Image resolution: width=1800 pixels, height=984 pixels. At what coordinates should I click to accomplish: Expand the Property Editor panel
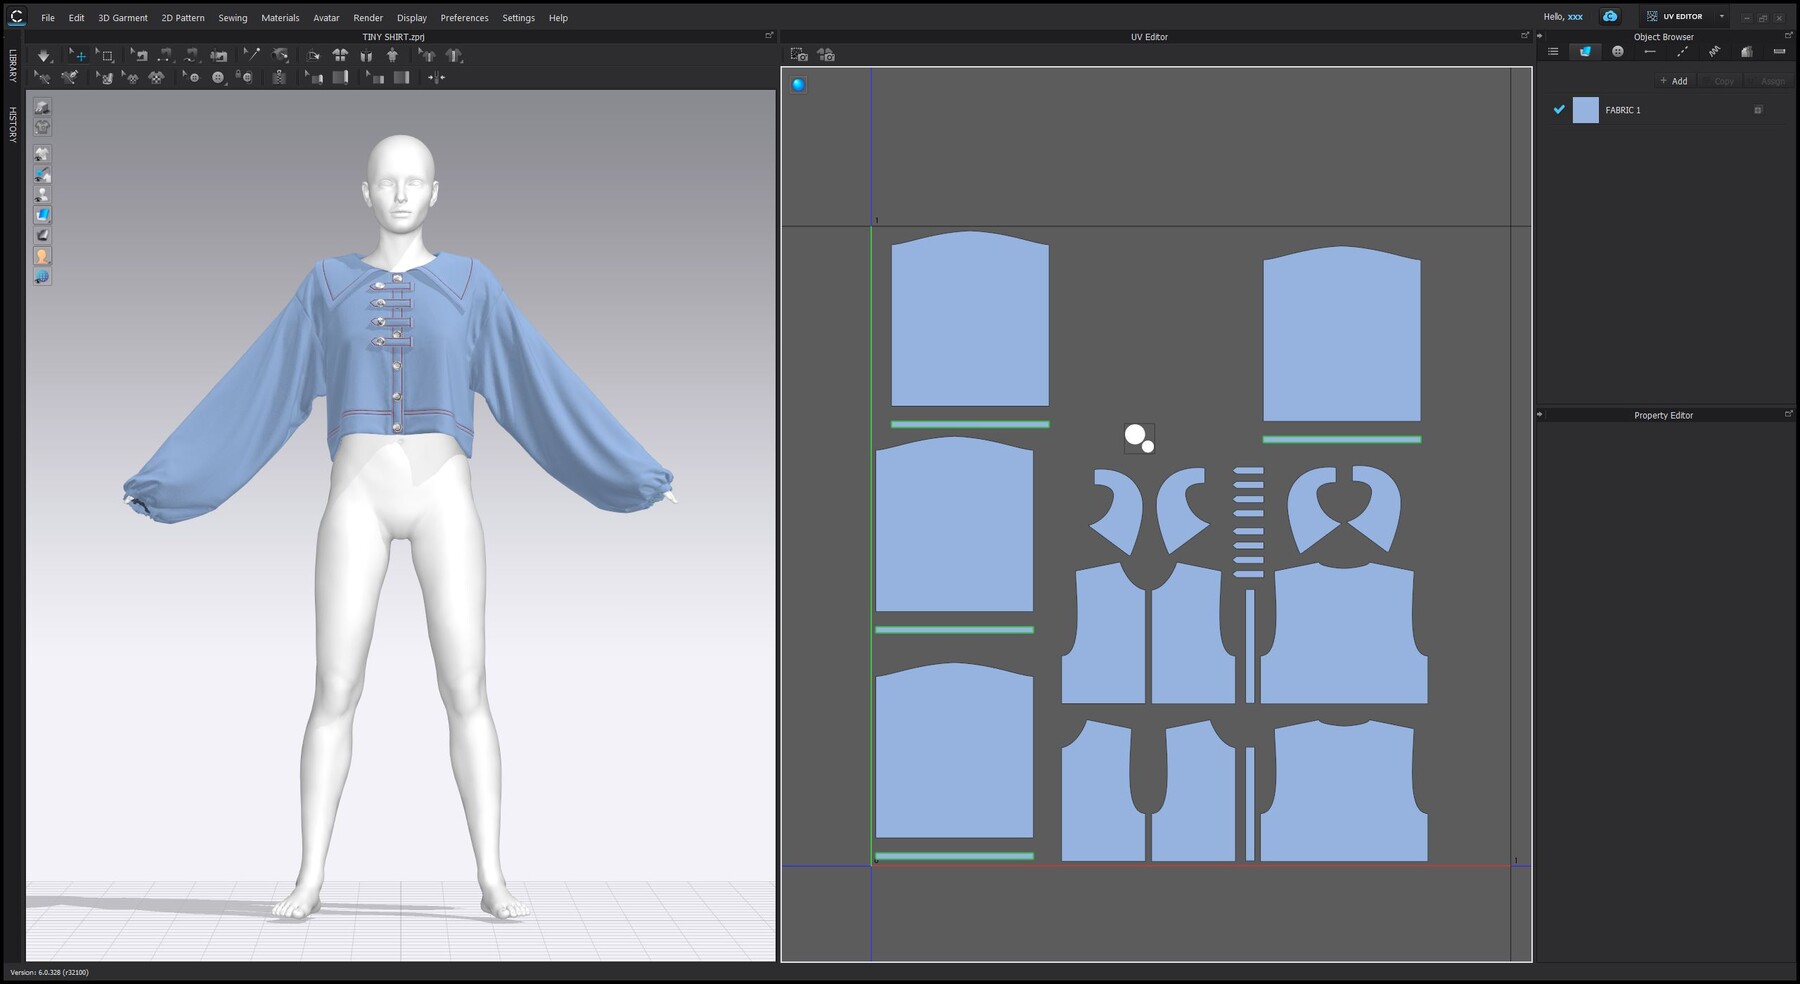tap(1789, 415)
